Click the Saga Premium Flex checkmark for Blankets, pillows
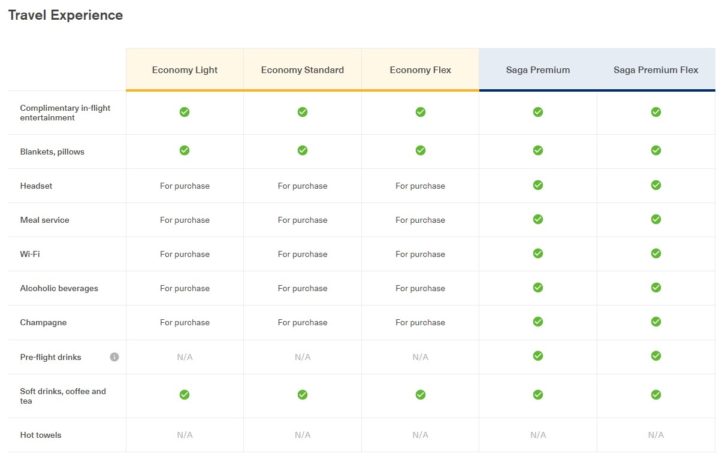Viewport: 728px width, 463px height. (x=656, y=150)
